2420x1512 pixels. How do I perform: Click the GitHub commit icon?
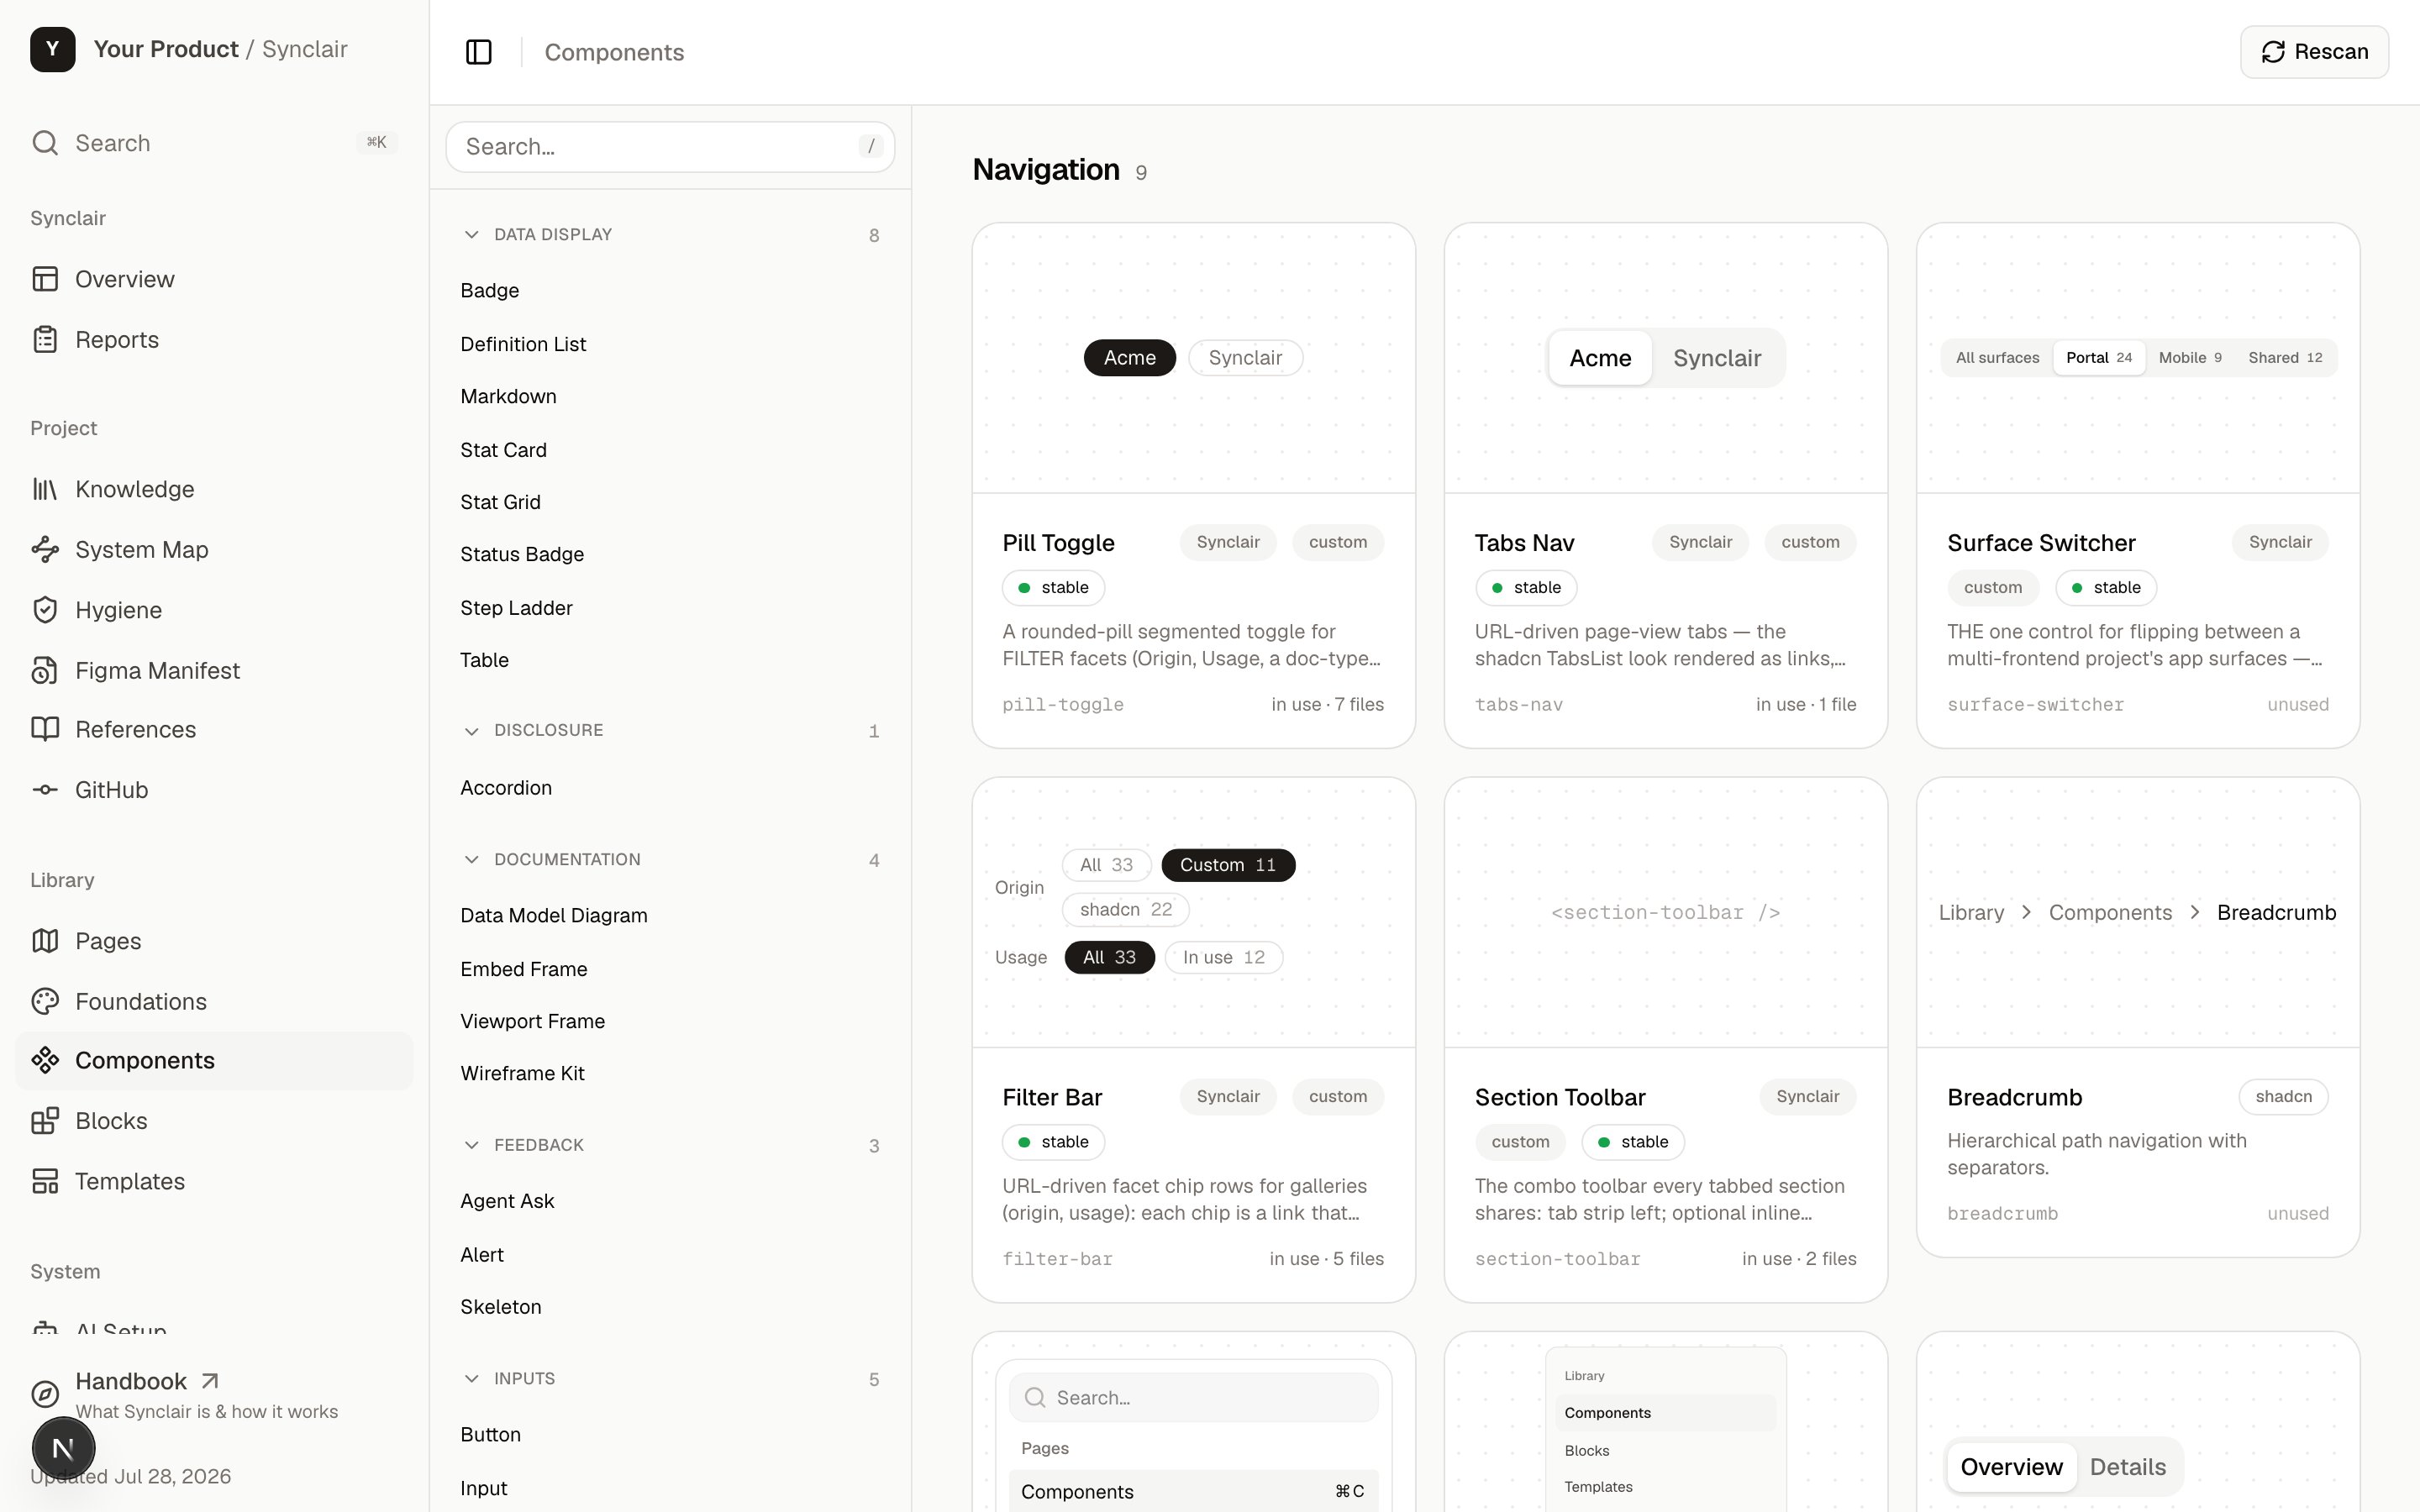click(x=45, y=790)
